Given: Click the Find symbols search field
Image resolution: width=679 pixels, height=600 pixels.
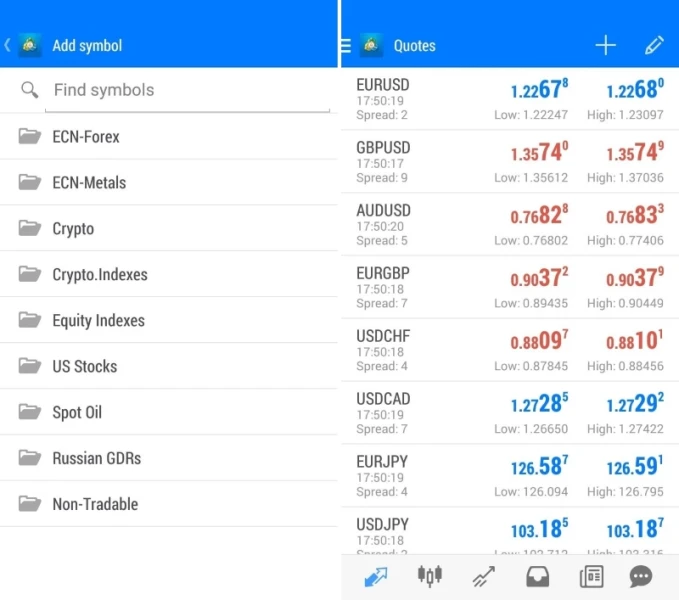Looking at the screenshot, I should (x=190, y=90).
